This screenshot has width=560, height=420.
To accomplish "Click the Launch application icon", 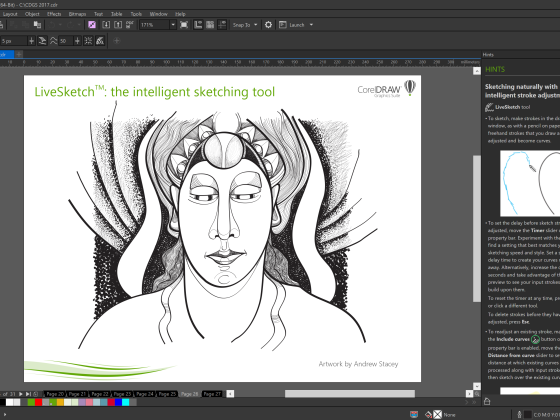I will tap(283, 25).
